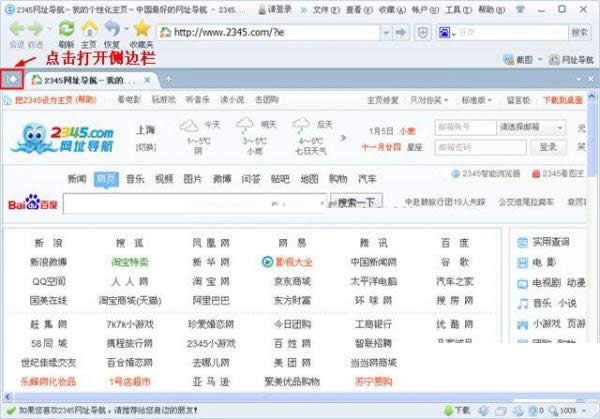Viewport: 600px width, 419px height.
Task: Click the 搜索一下 search button
Action: click(x=356, y=202)
